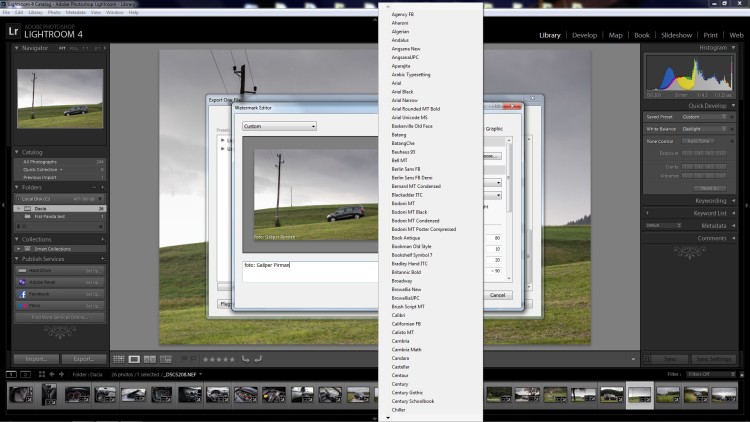Add folder with plus icon in Folders
Image resolution: width=750 pixels, height=422 pixels.
click(102, 187)
